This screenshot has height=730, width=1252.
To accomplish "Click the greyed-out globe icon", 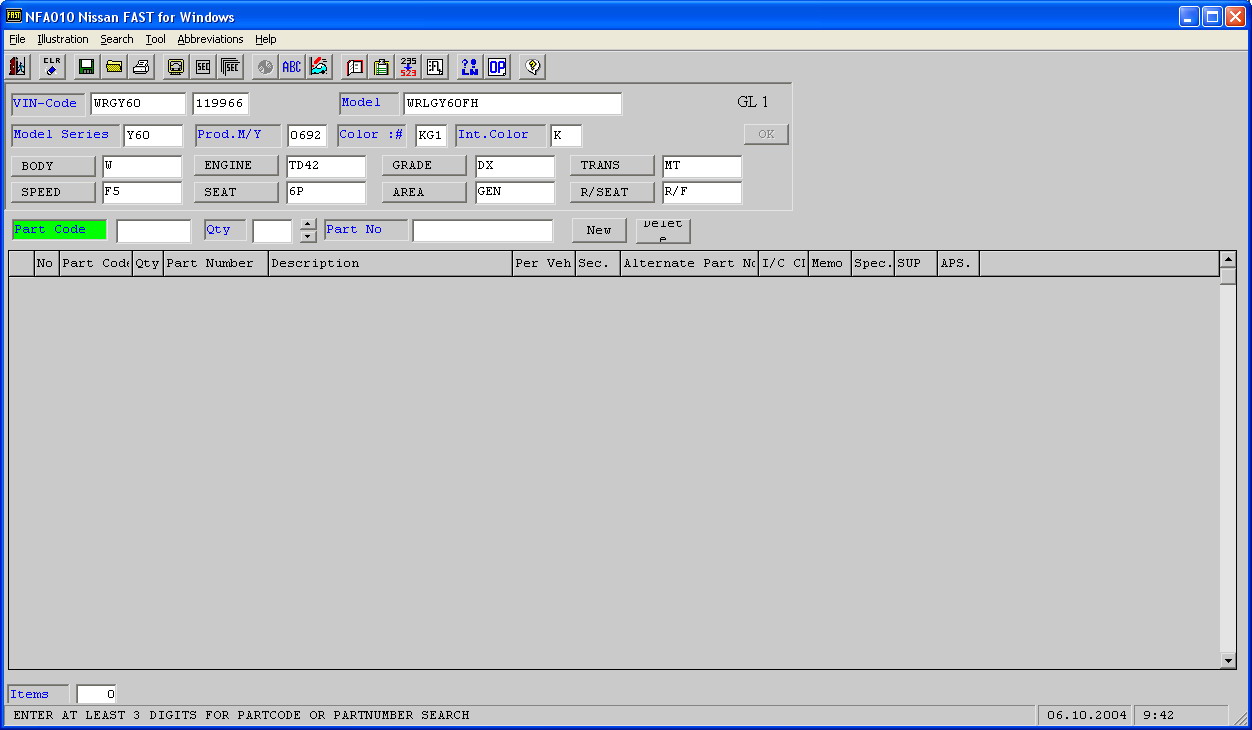I will click(264, 67).
